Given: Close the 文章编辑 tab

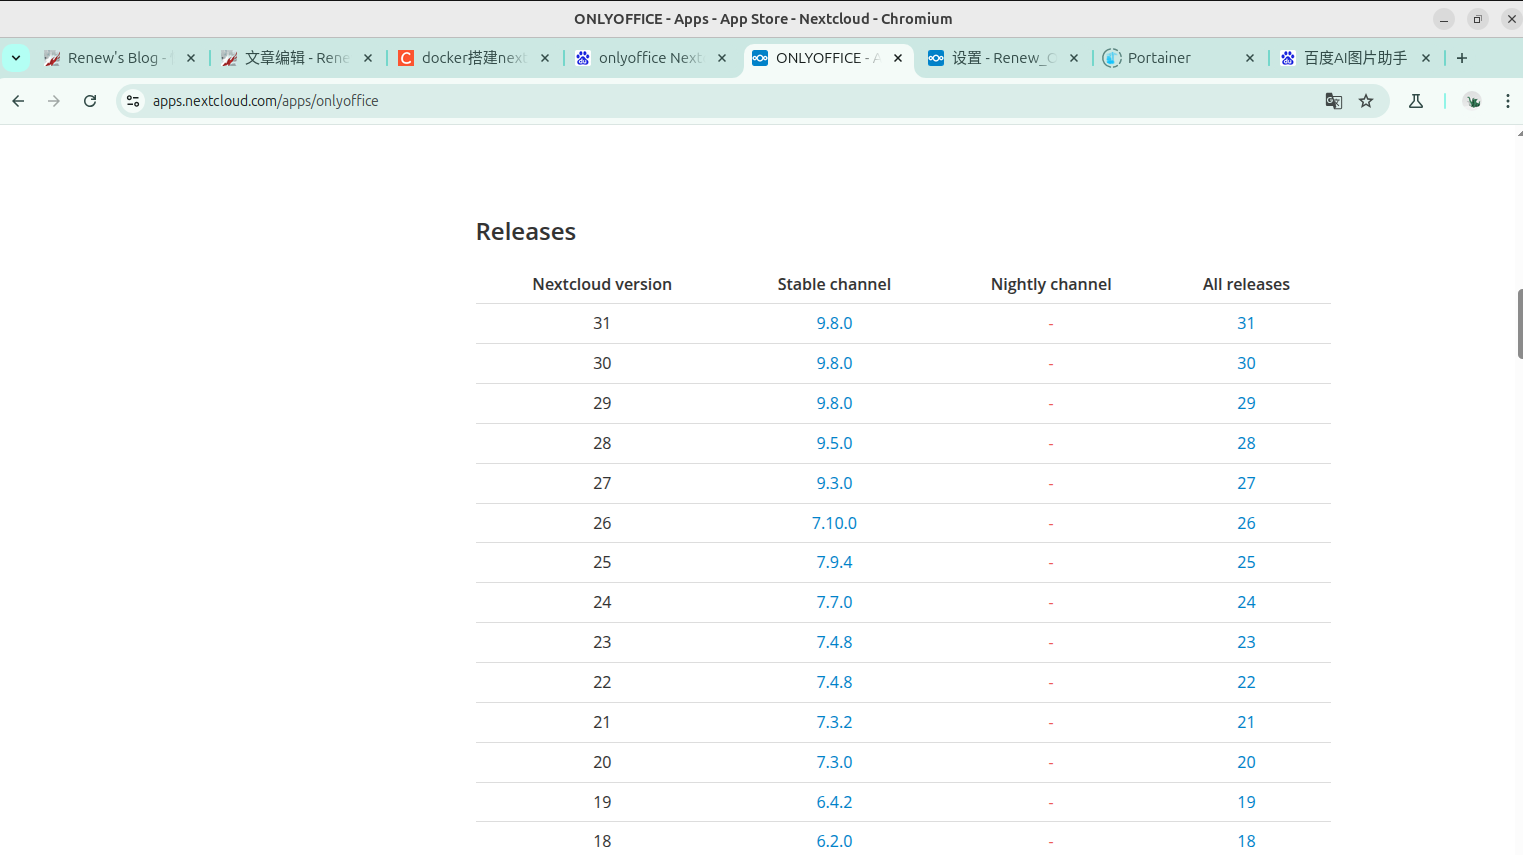Looking at the screenshot, I should (368, 58).
